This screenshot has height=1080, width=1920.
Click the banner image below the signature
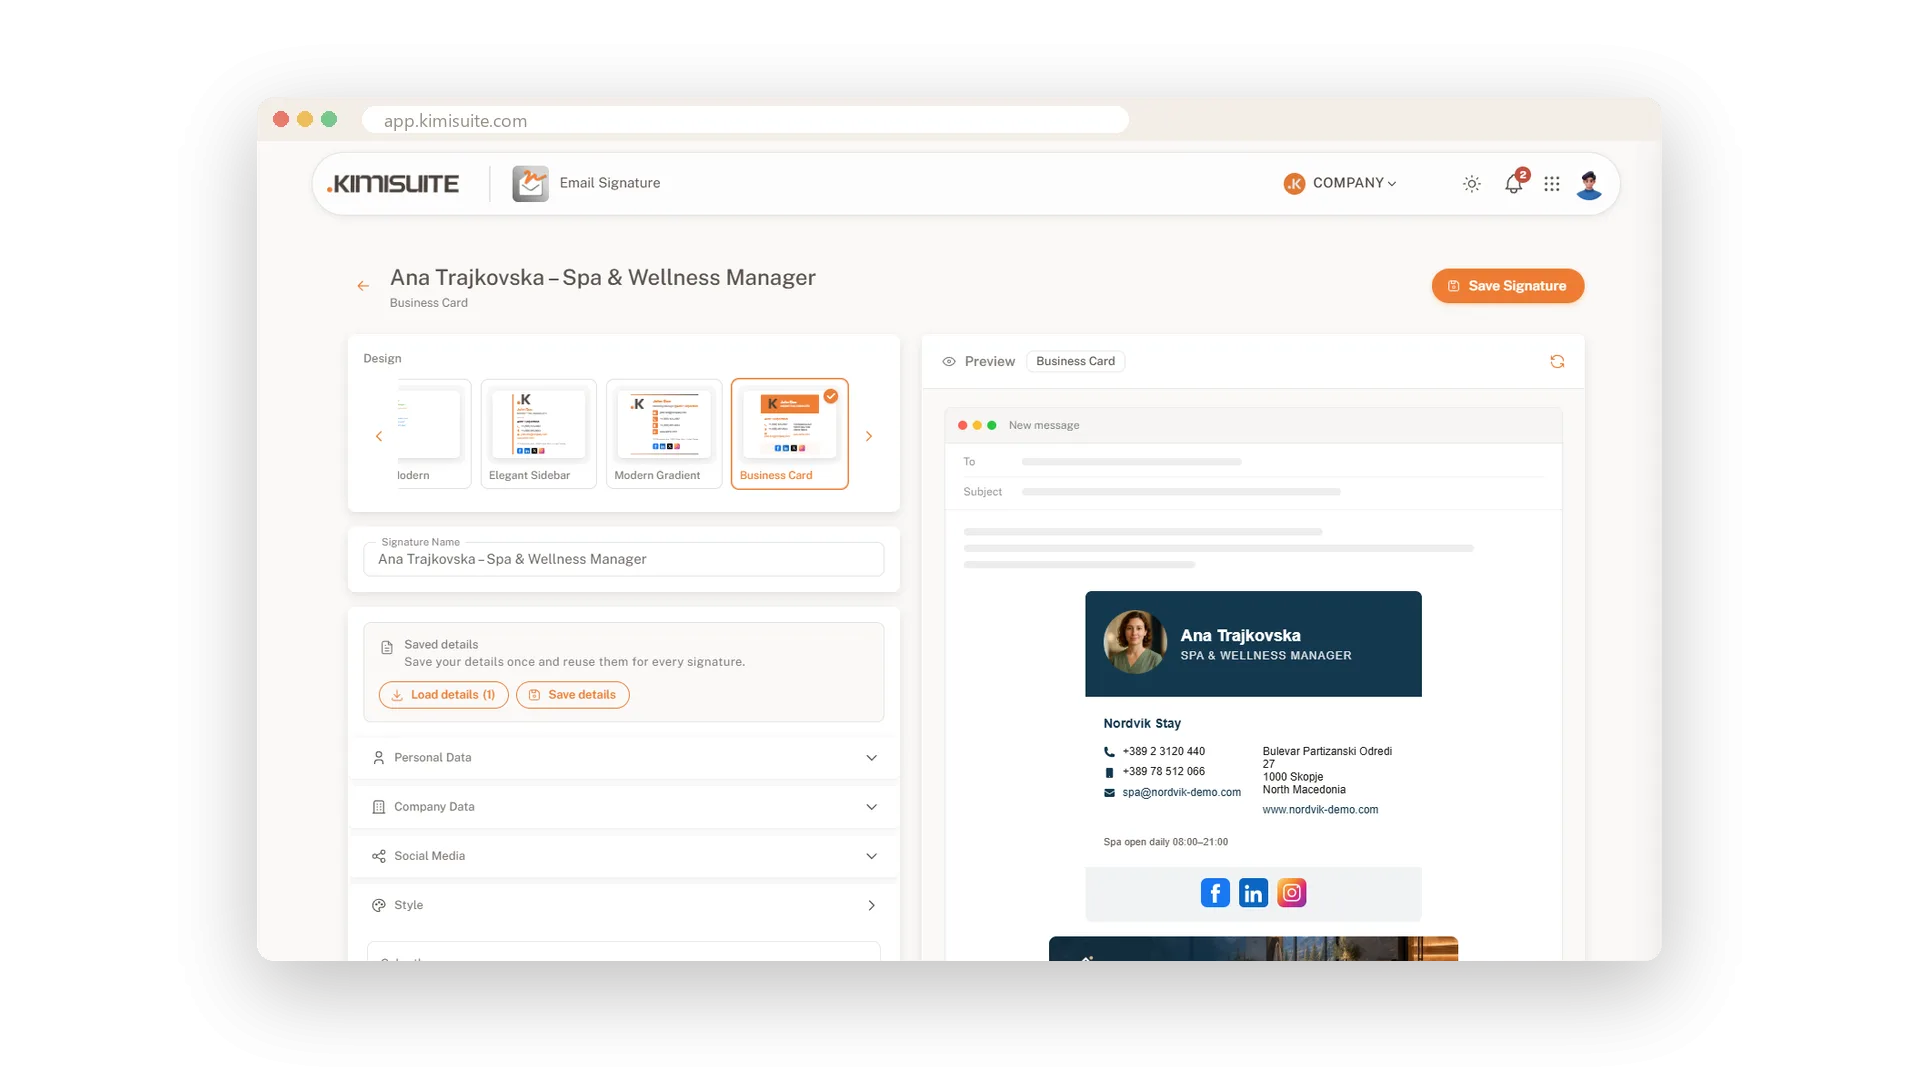point(1253,949)
